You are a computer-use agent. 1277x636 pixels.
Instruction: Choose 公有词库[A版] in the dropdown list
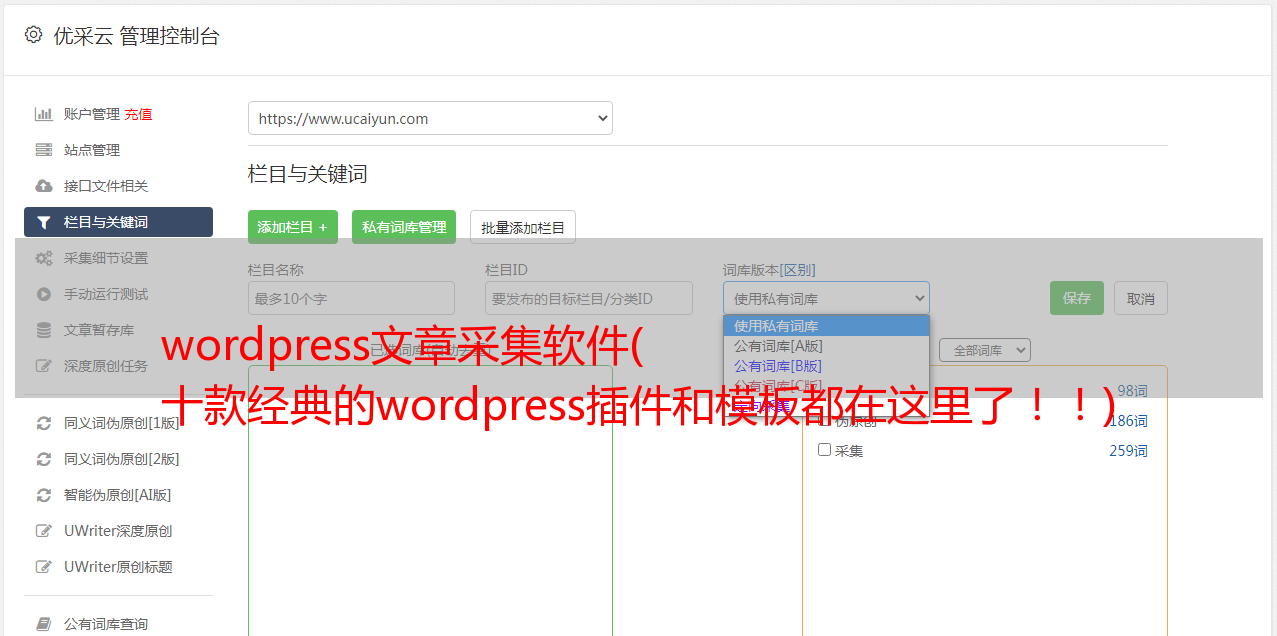(826, 346)
